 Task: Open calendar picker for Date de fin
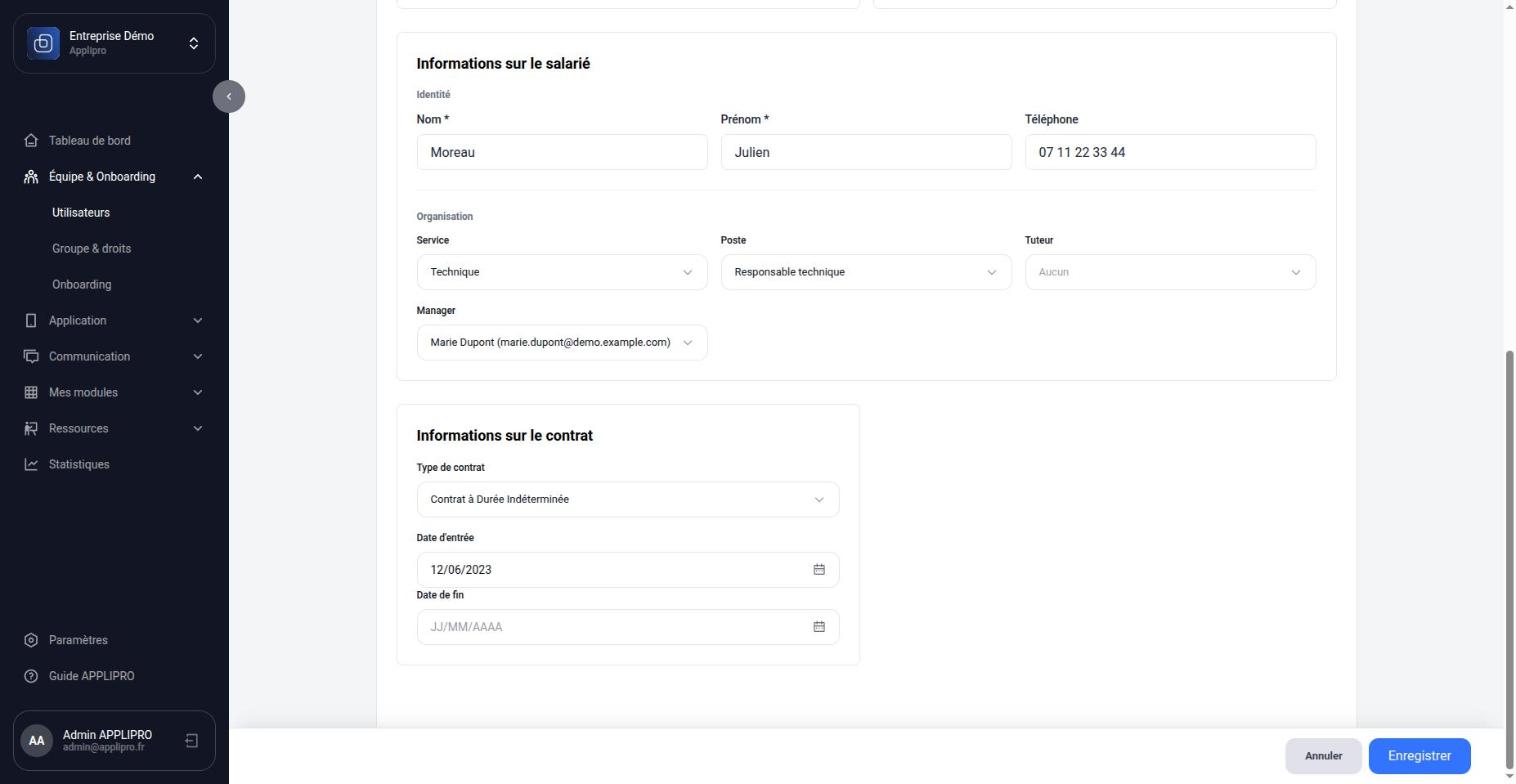point(819,627)
